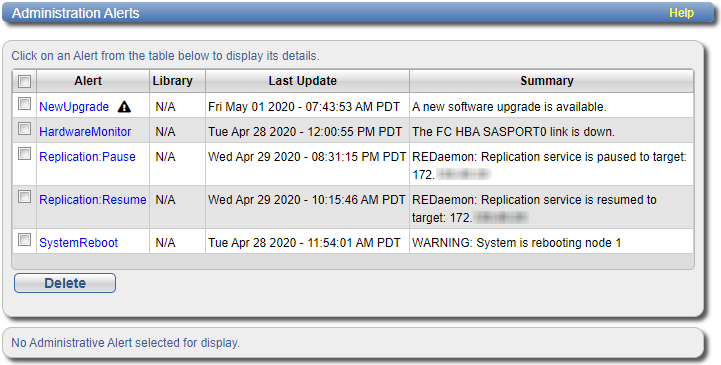Open the Help link in title bar
The width and height of the screenshot is (721, 365).
681,13
